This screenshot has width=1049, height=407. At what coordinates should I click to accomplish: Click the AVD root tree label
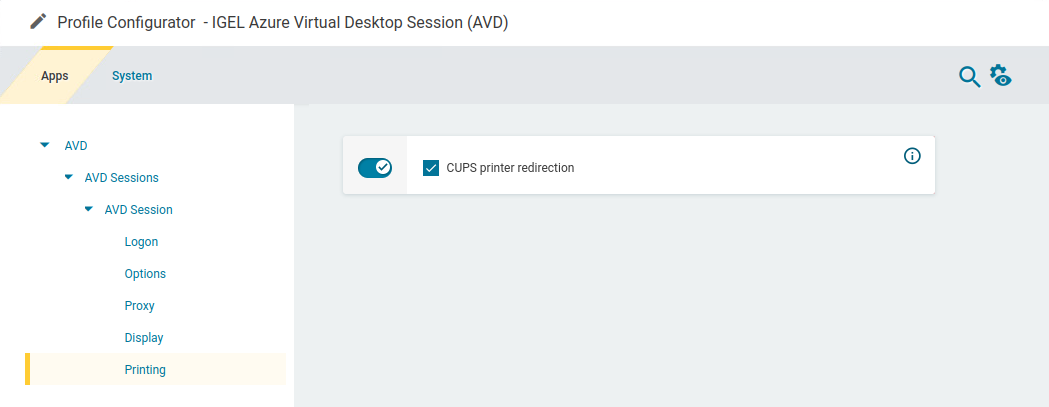(77, 146)
